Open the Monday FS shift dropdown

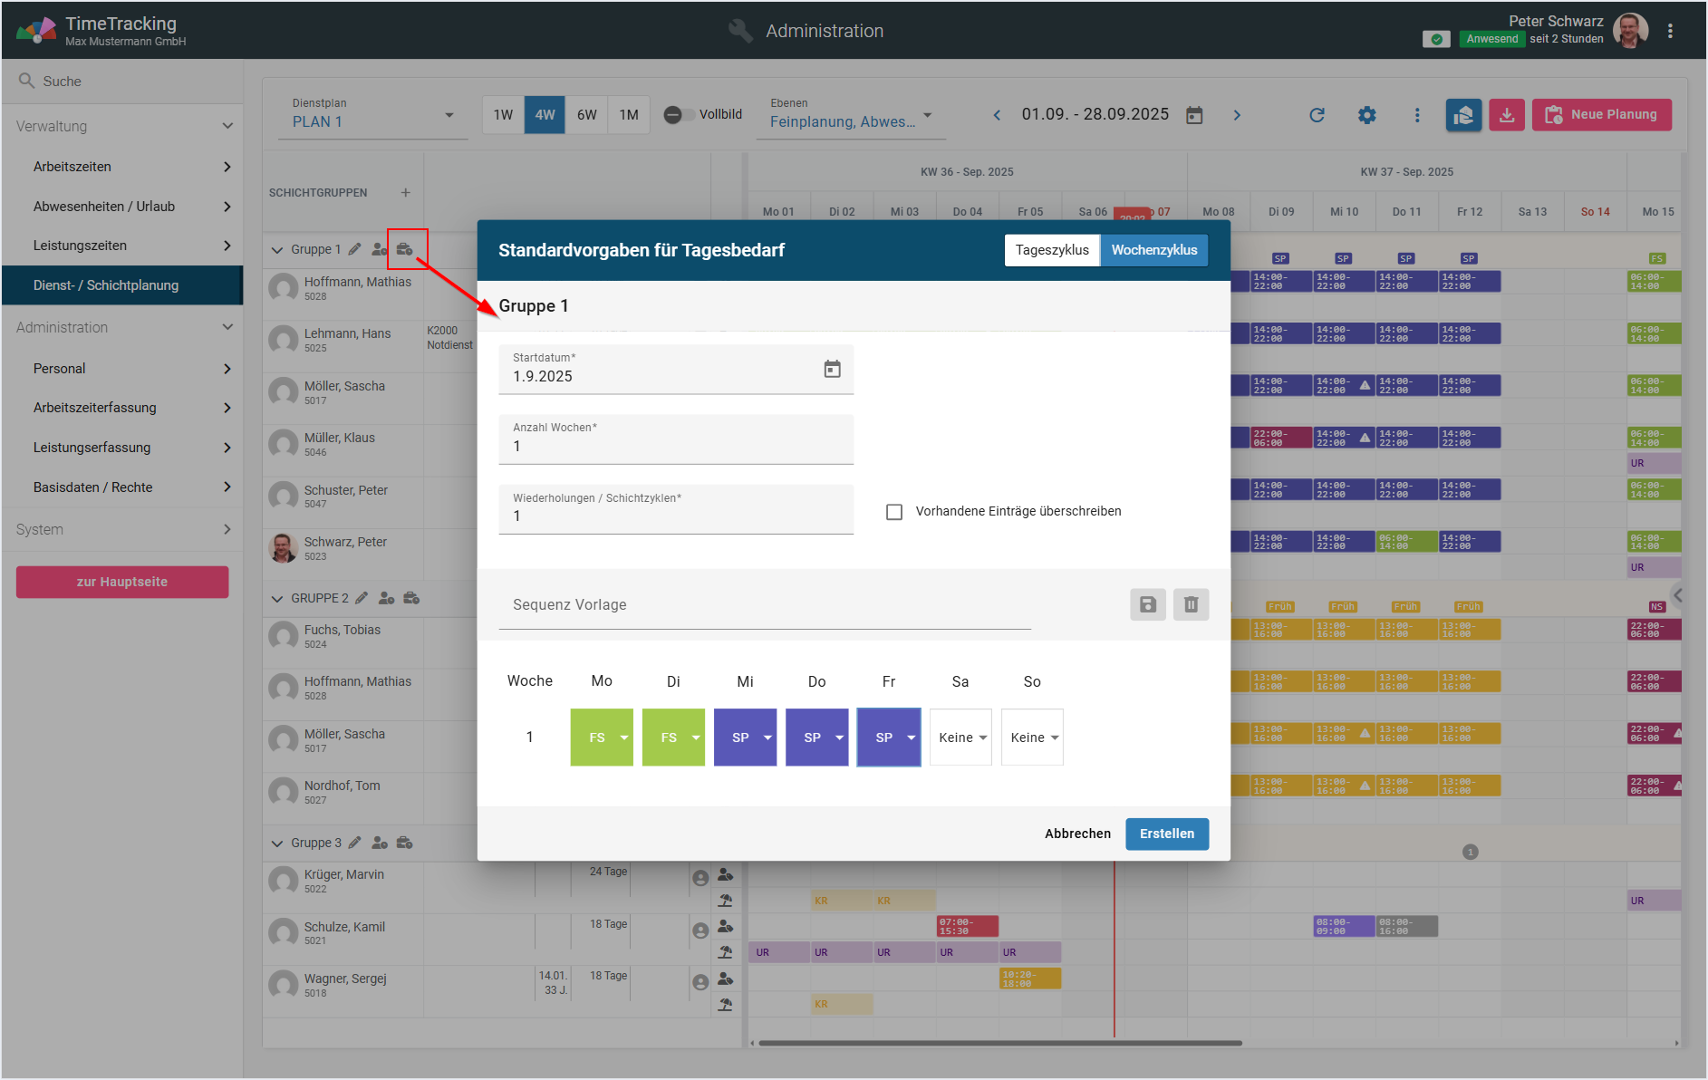click(x=602, y=738)
